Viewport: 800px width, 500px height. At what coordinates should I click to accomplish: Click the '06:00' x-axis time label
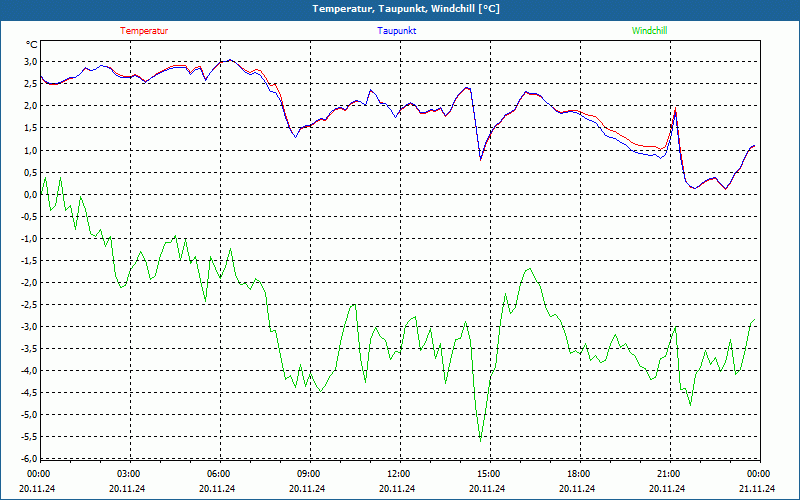pyautogui.click(x=218, y=474)
